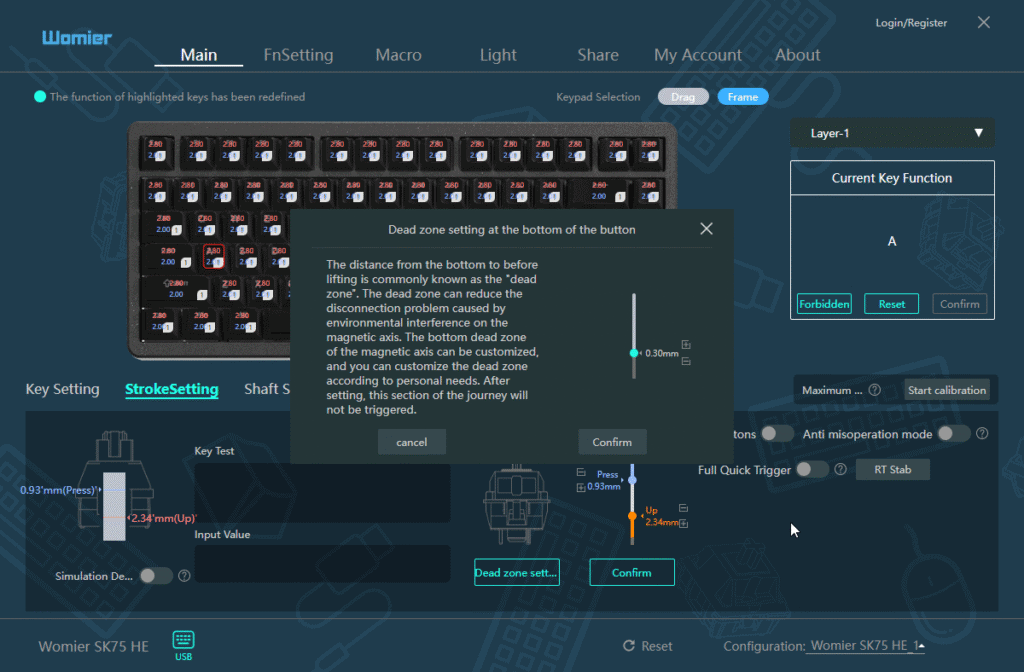Open the Share tab
The image size is (1024, 672).
click(598, 55)
